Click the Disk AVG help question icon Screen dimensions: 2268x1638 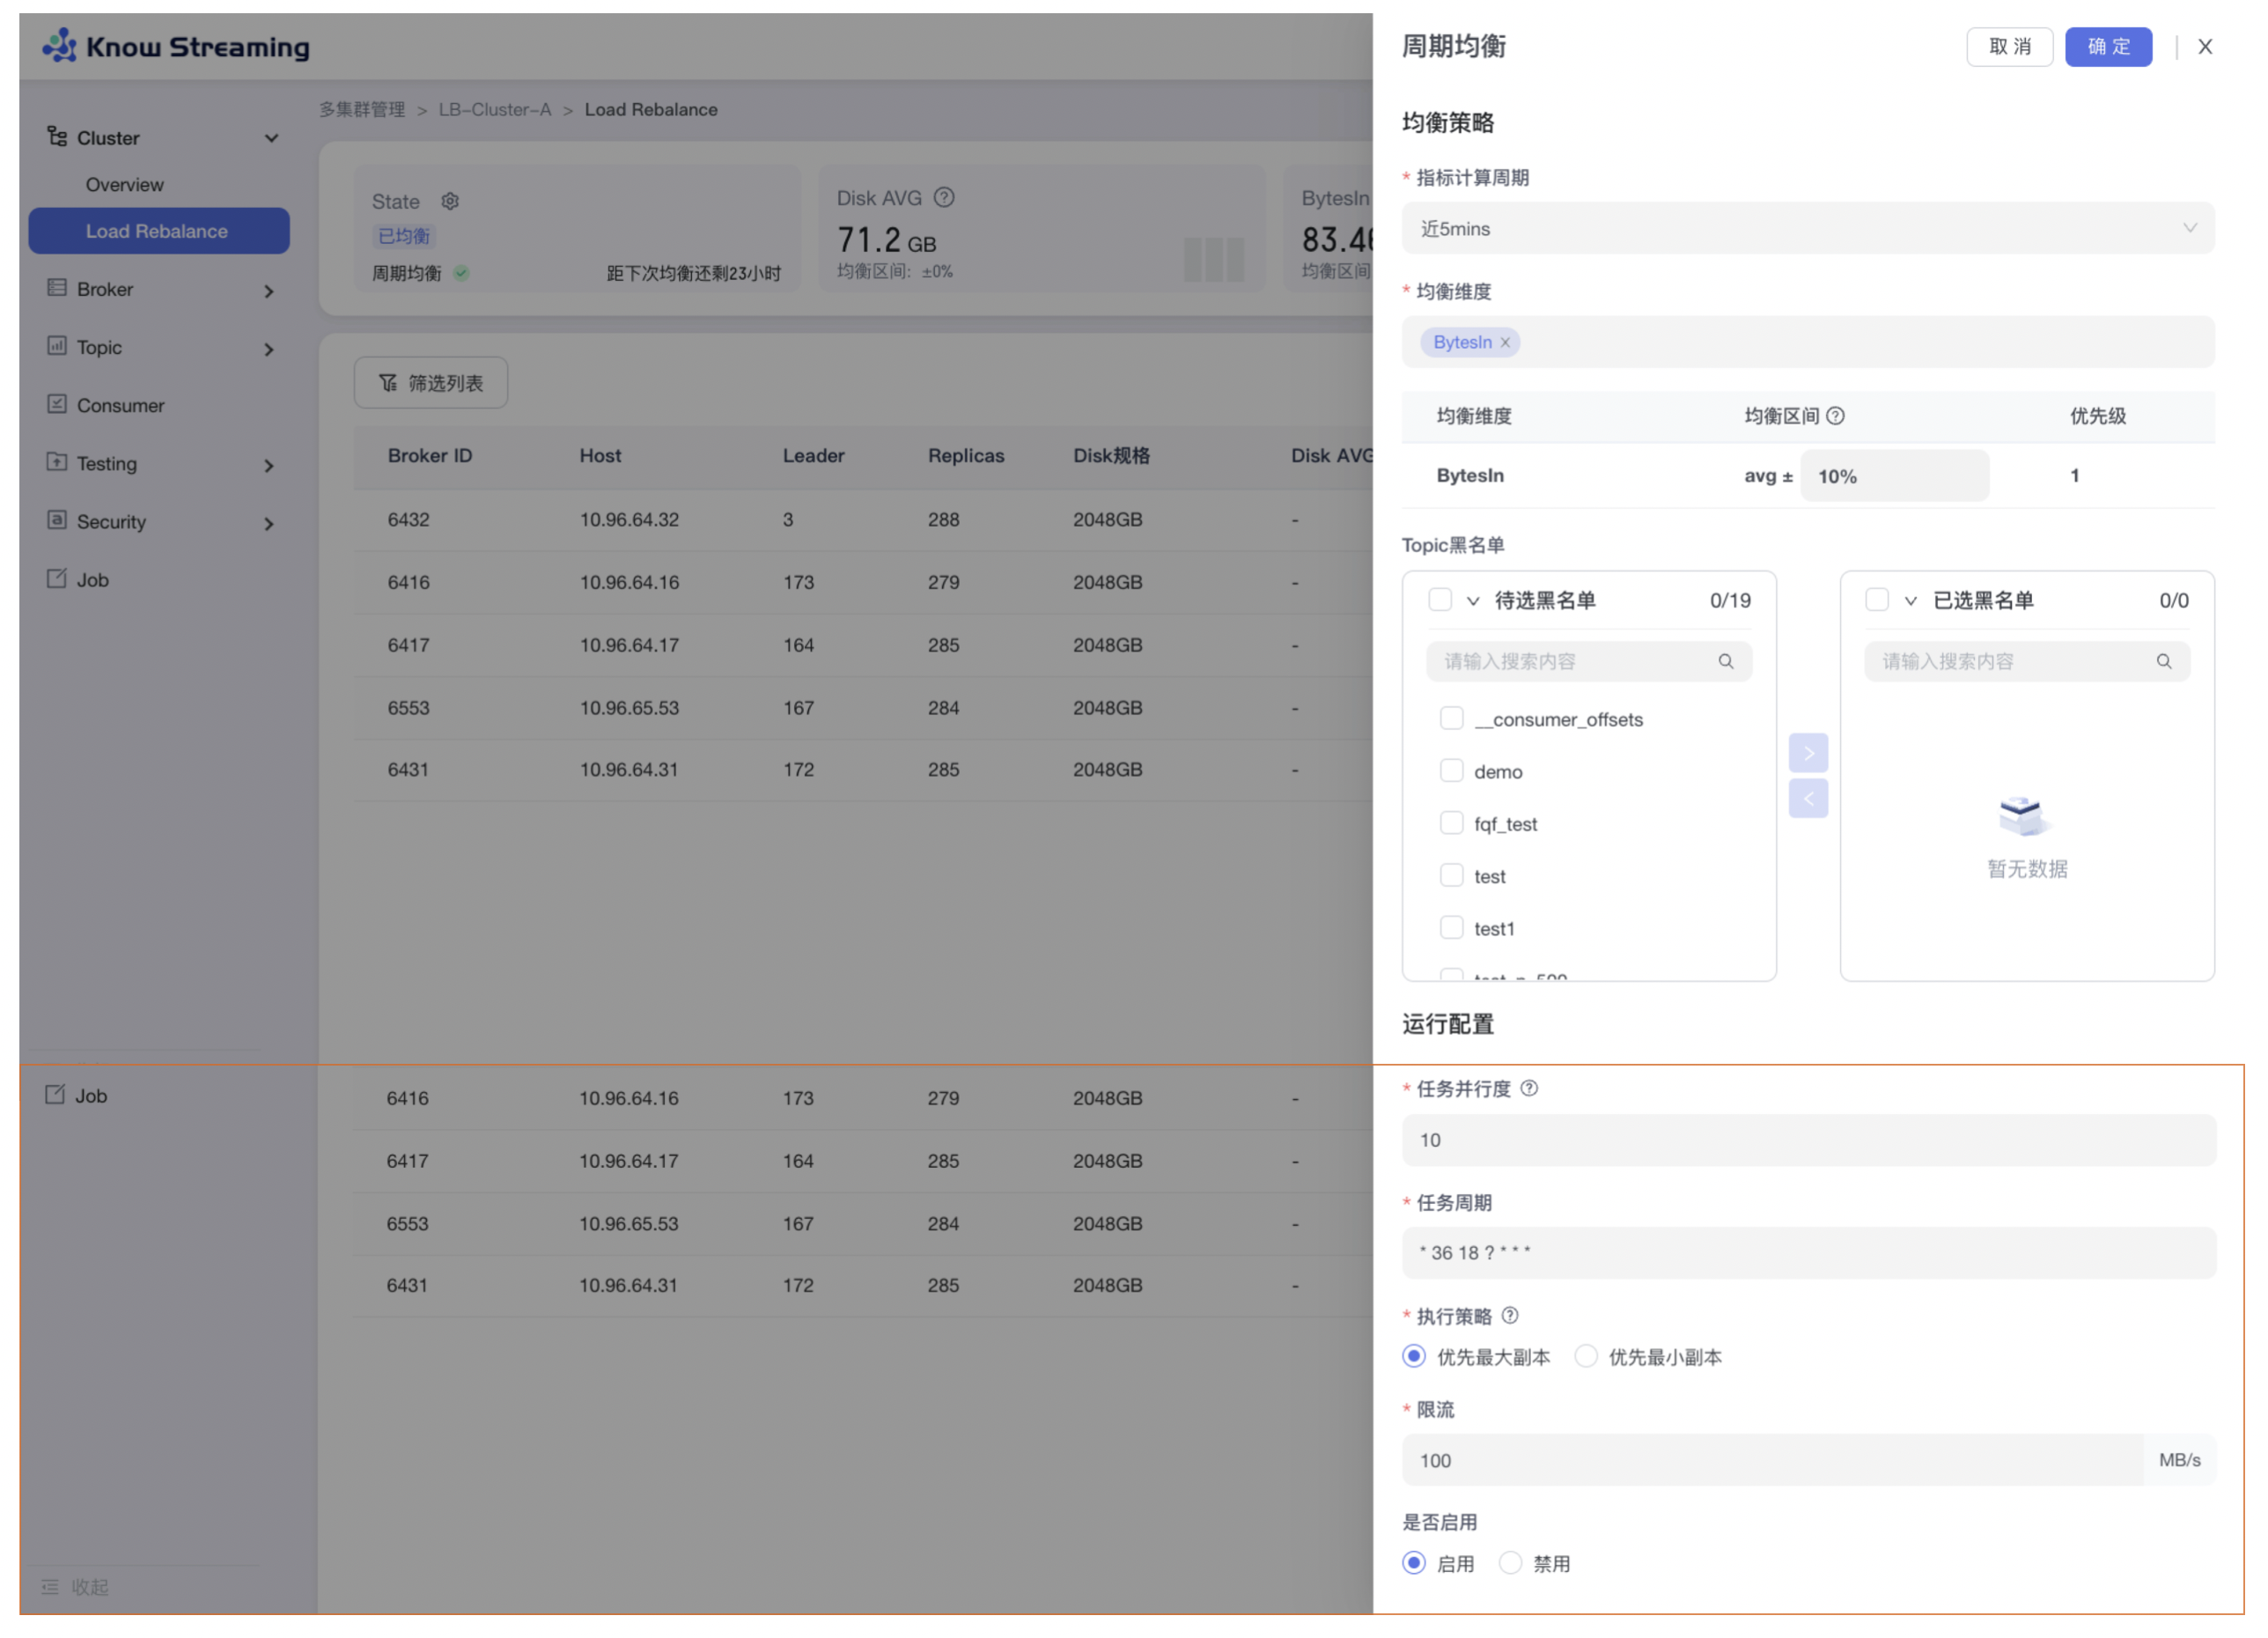point(944,198)
